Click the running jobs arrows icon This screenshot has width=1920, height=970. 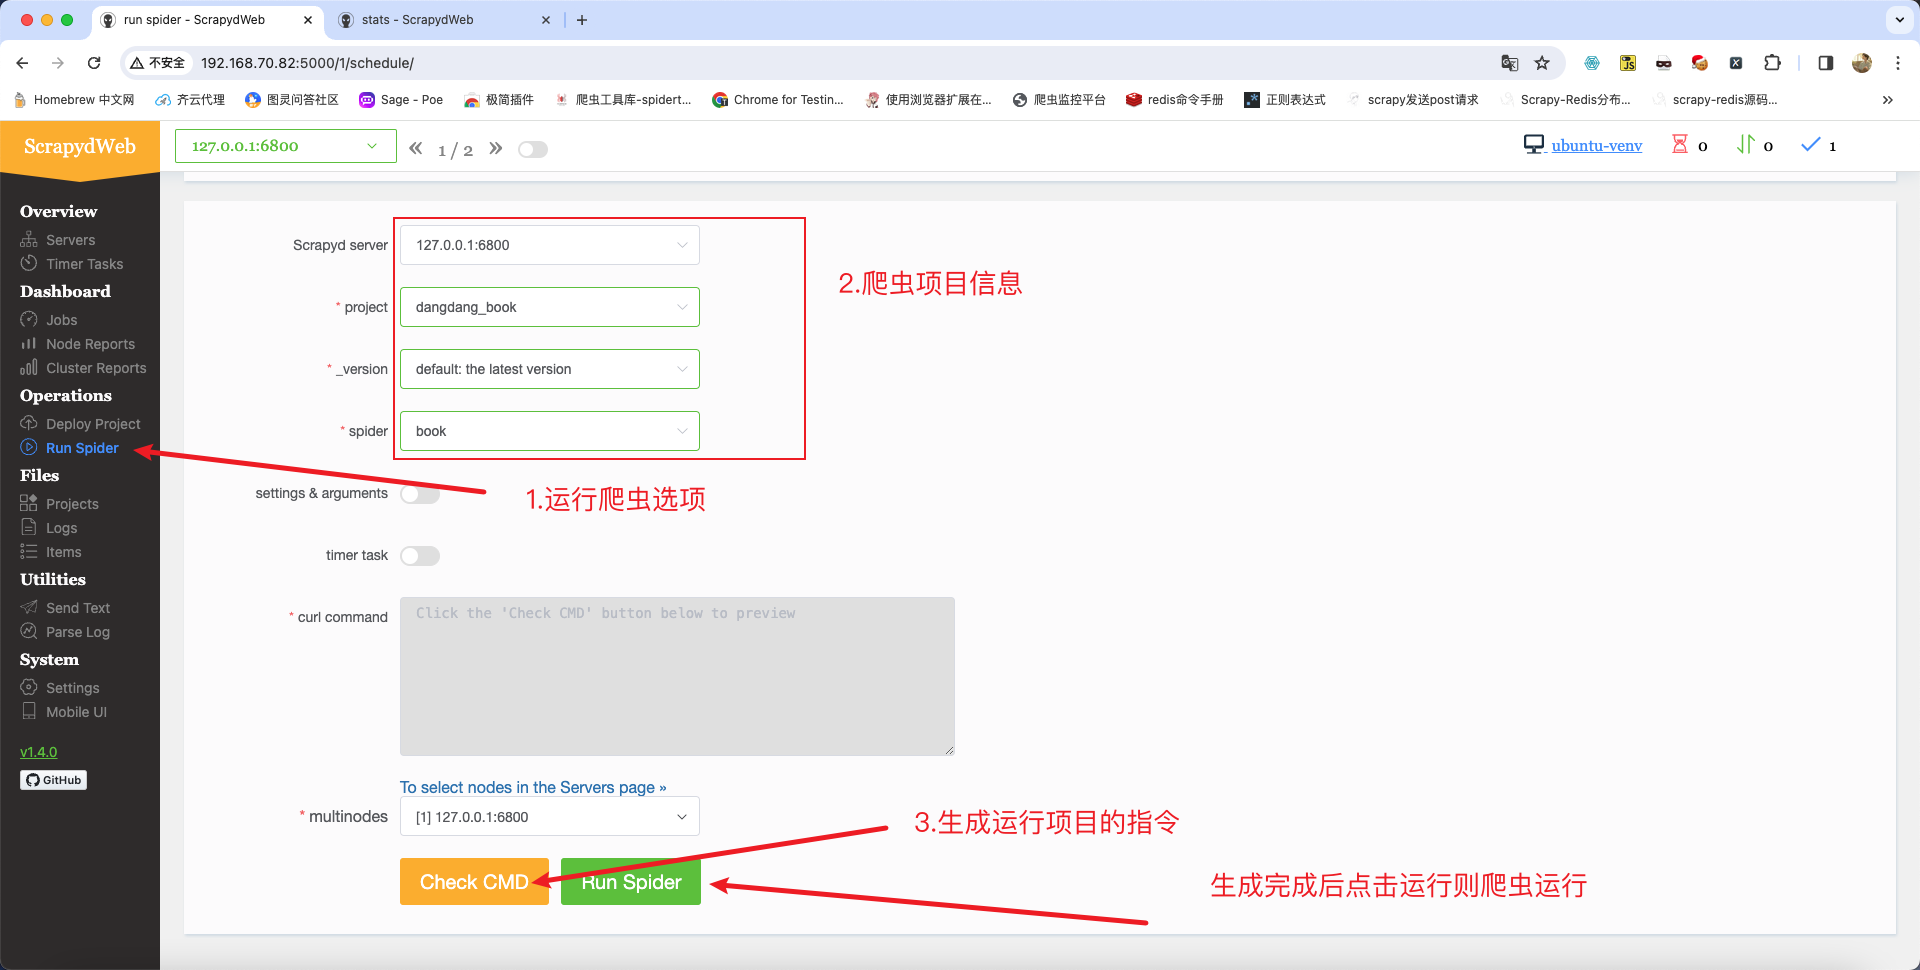coord(1745,145)
